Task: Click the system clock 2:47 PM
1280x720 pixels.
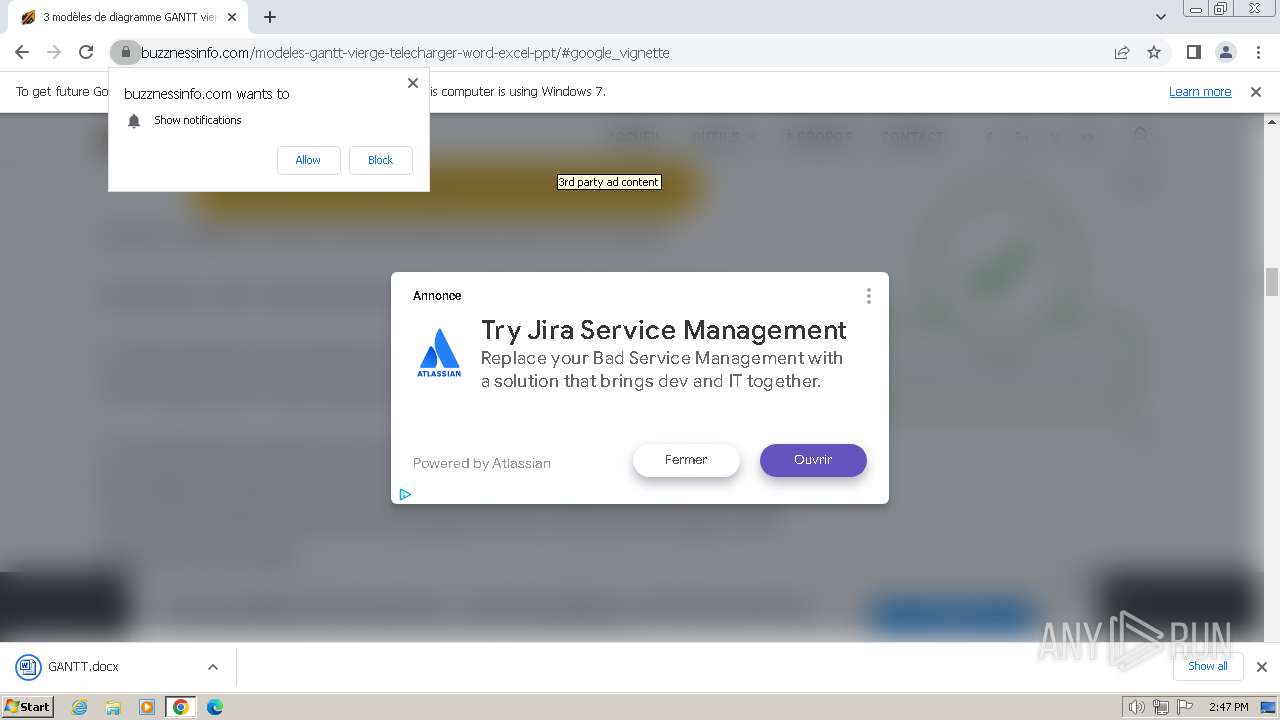Action: point(1228,707)
